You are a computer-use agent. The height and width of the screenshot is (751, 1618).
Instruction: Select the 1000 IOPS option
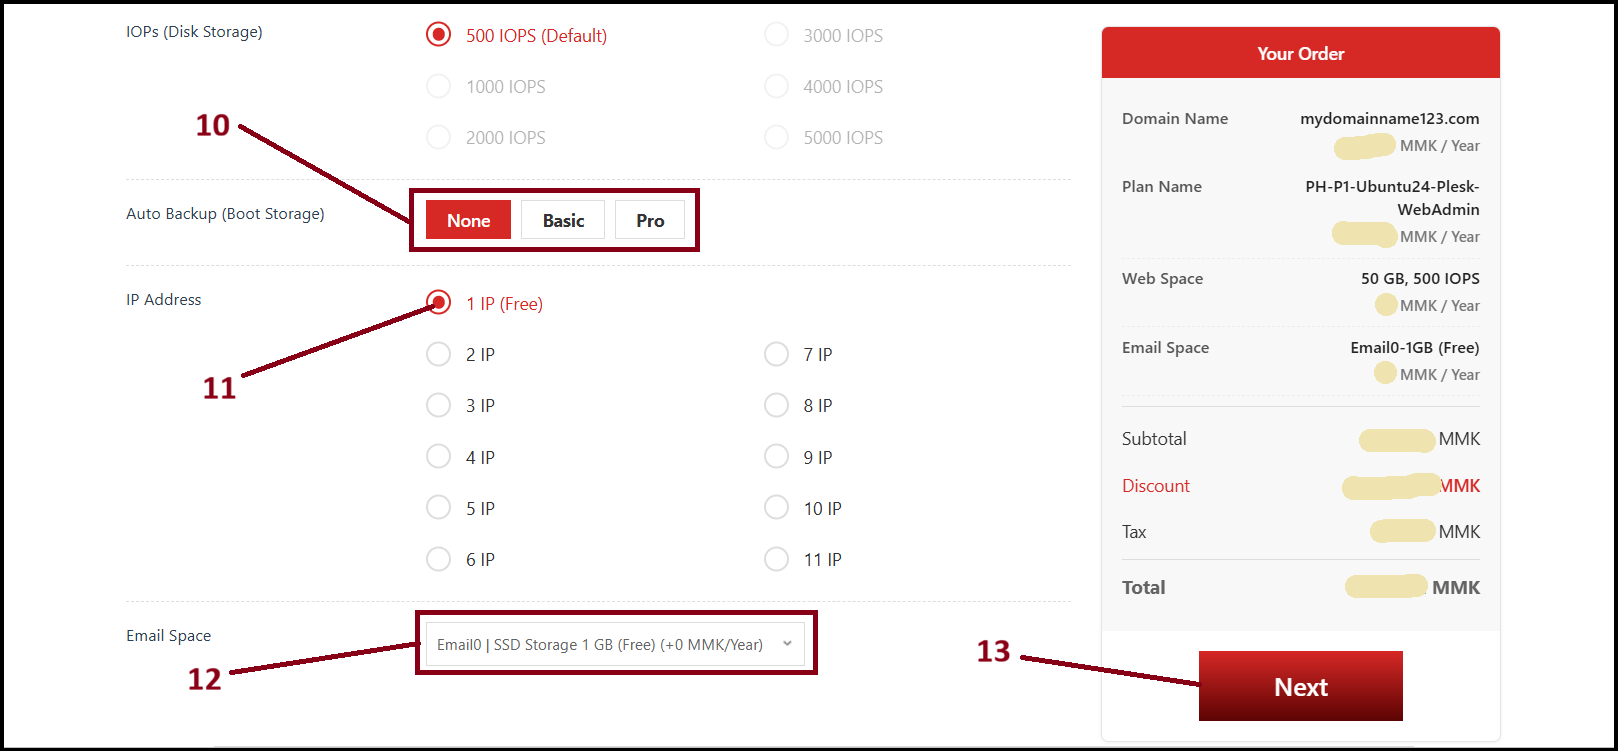438,86
